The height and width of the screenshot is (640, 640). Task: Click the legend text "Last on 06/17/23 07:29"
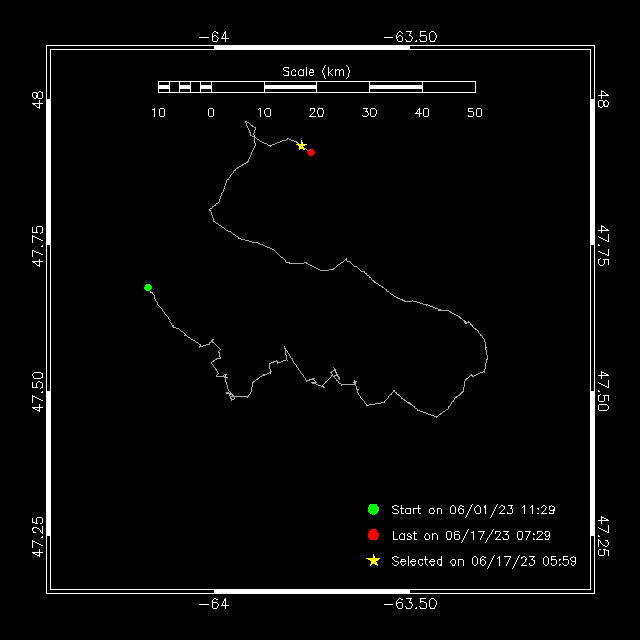471,536
